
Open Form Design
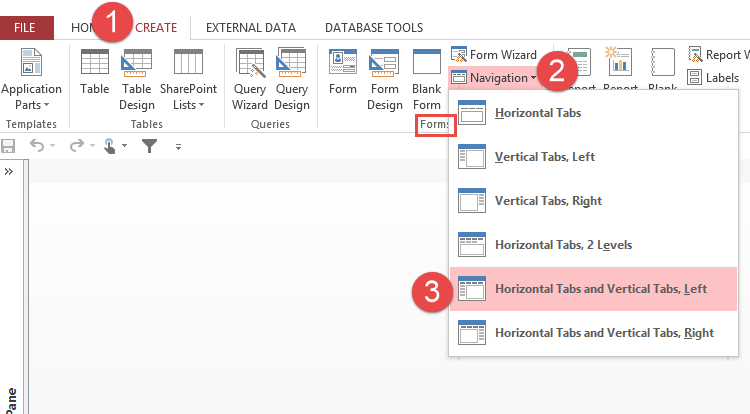[385, 80]
